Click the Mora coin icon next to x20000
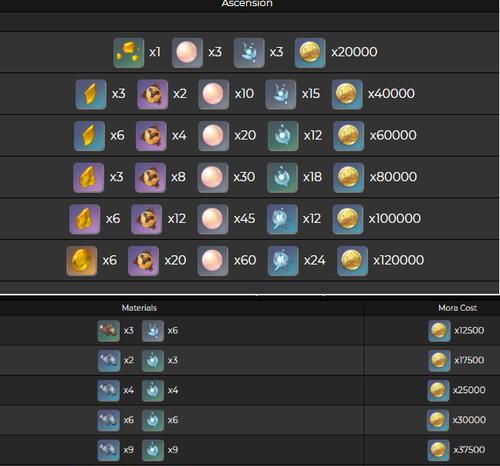Viewport: 500px width, 466px height. point(310,53)
